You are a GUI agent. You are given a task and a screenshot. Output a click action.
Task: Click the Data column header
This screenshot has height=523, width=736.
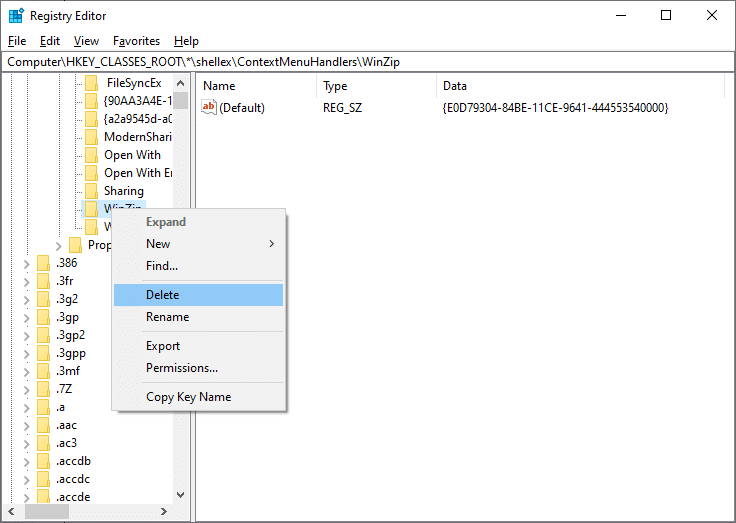(455, 86)
